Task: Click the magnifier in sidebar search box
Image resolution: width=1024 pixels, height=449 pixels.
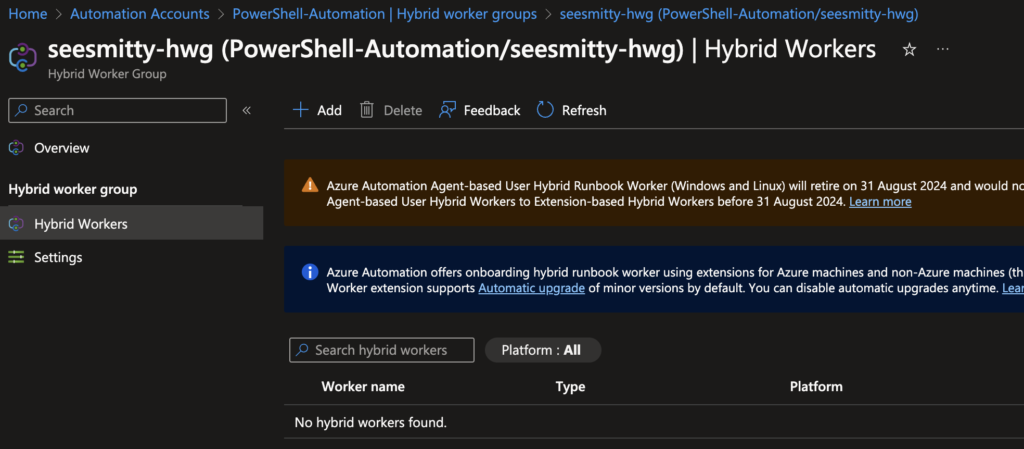Action: 22,110
